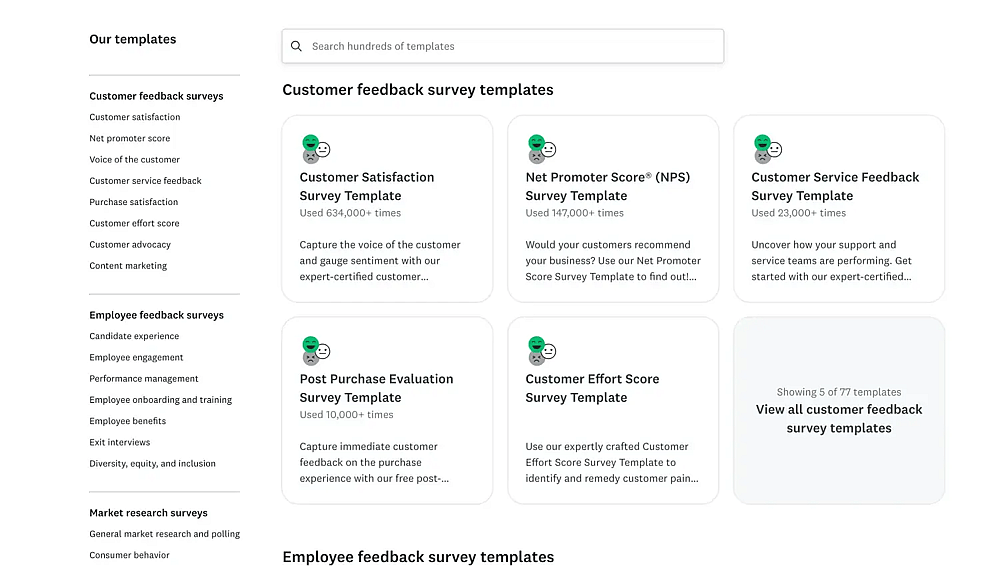This screenshot has height=566, width=1000.
Task: Open Voice of the customer sidebar link
Action: [135, 160]
